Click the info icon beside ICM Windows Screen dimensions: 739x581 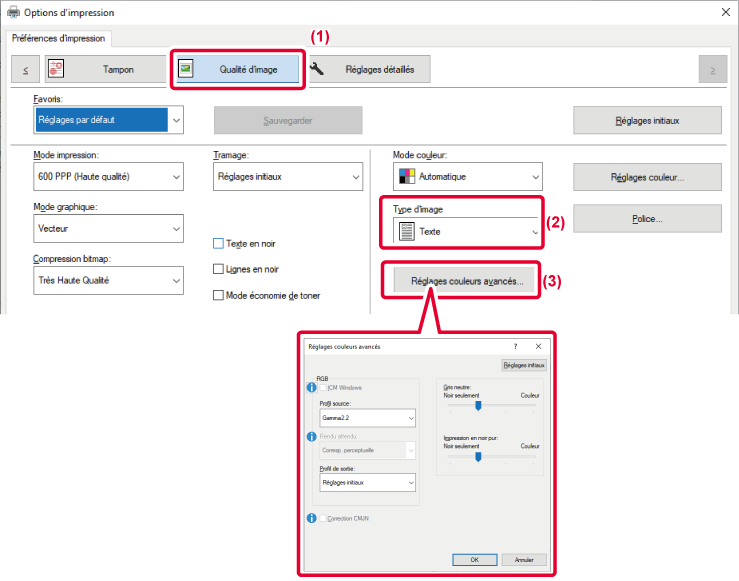click(x=312, y=386)
